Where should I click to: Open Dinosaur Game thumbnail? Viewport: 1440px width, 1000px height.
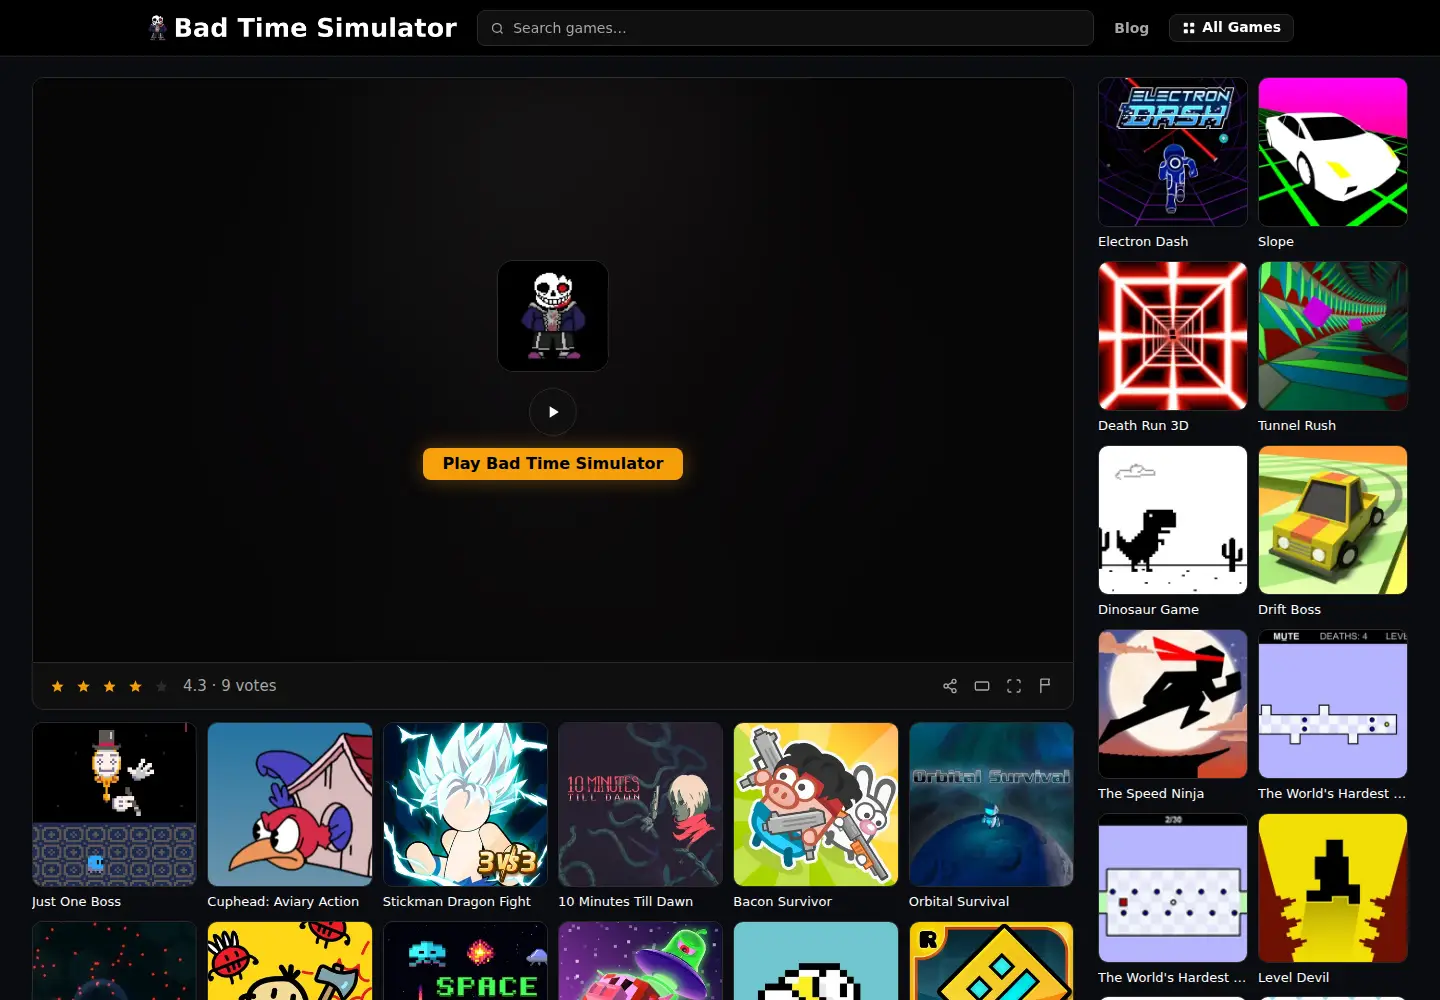1173,520
